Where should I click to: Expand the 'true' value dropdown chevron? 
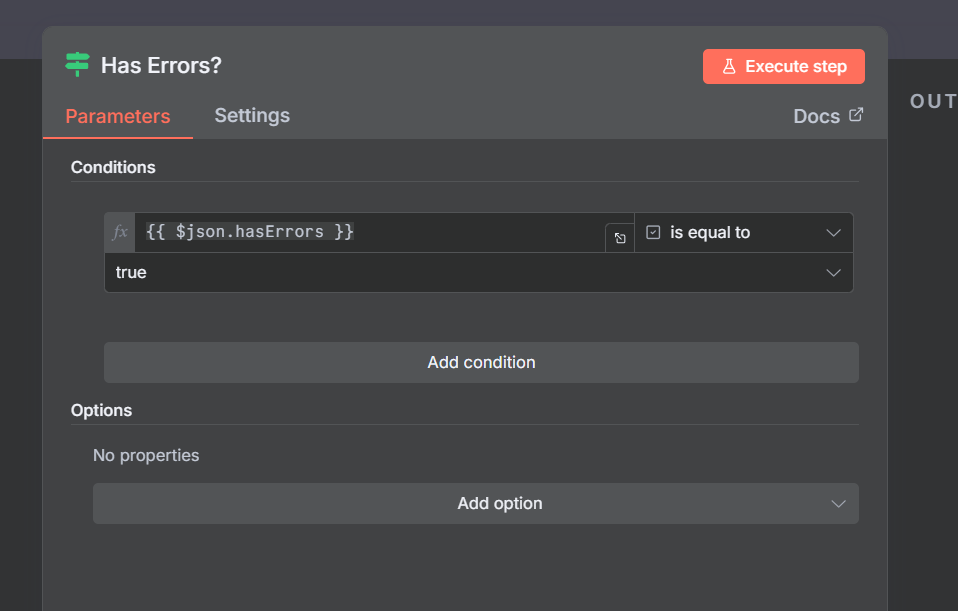tap(834, 272)
